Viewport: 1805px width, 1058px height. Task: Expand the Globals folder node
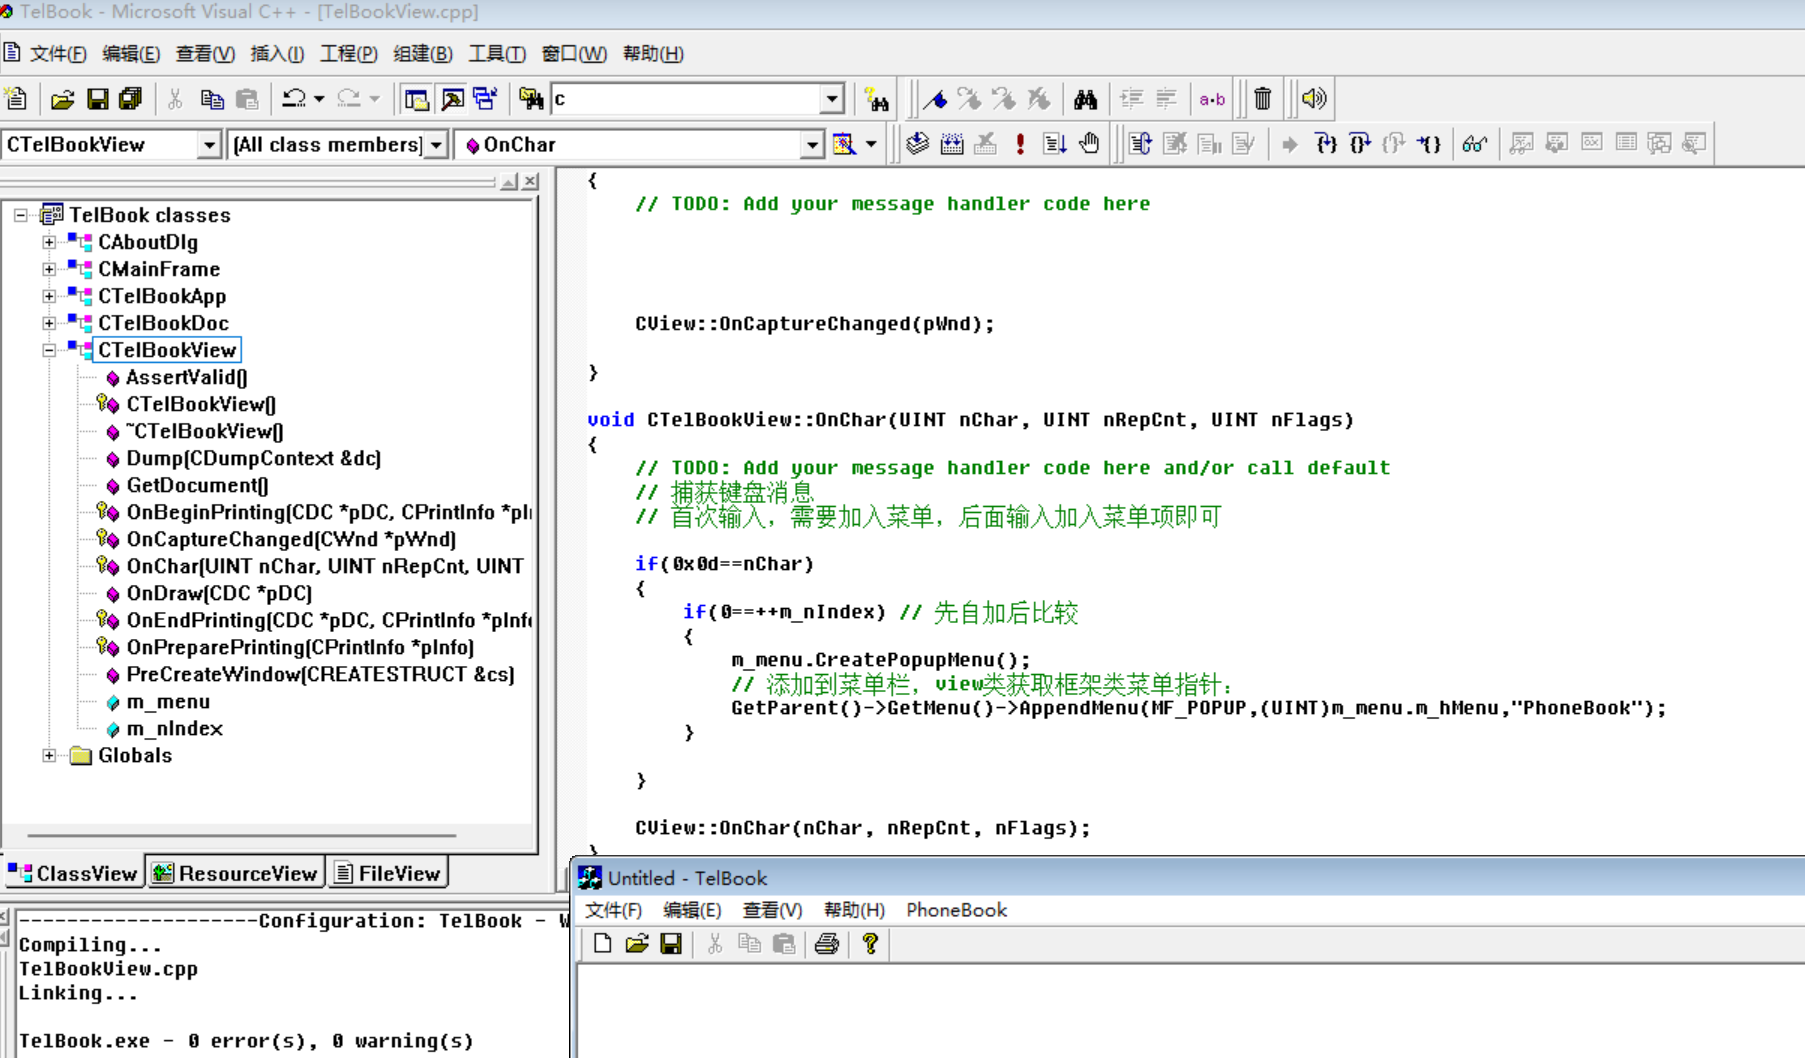pos(49,756)
